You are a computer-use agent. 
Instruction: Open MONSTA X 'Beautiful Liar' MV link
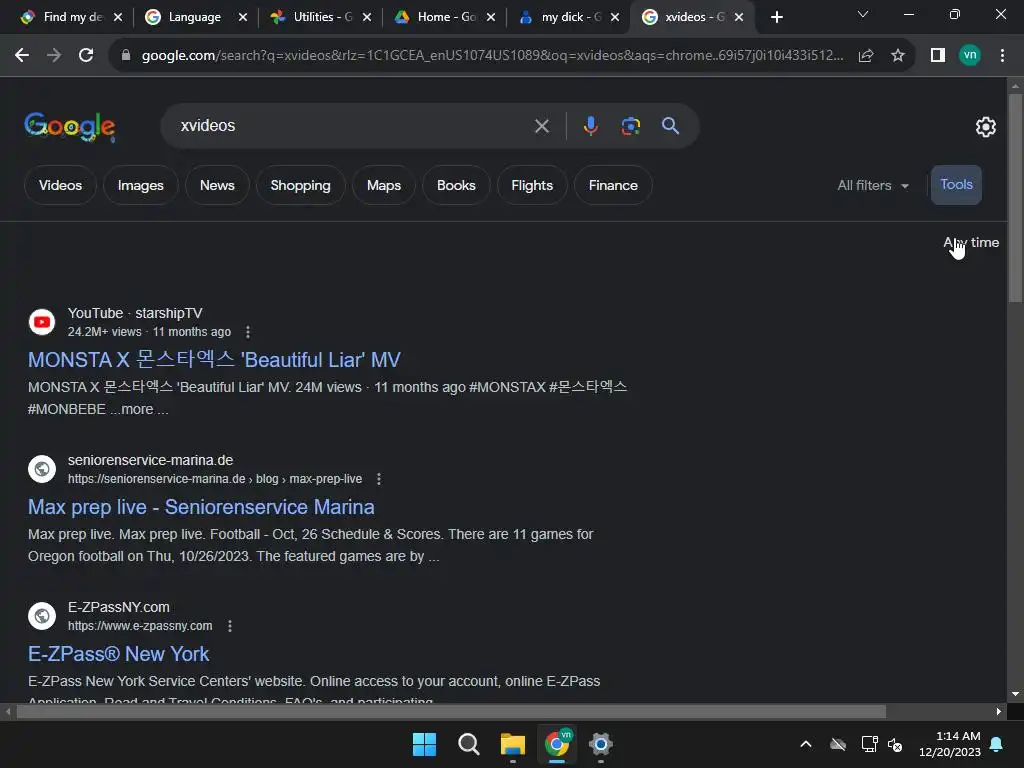coord(214,360)
